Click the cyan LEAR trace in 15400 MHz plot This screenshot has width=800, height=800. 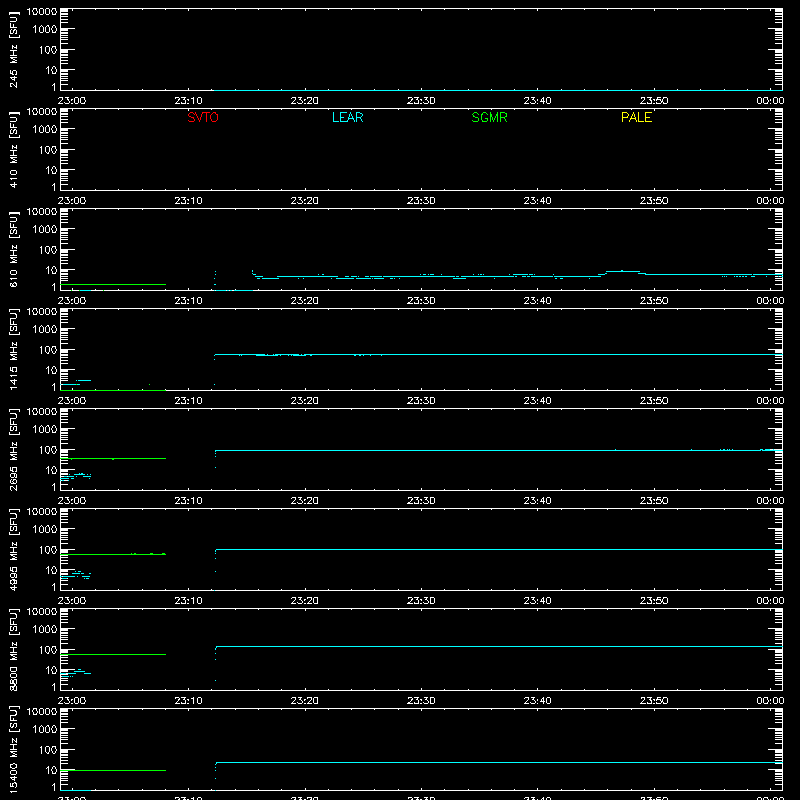[498, 762]
